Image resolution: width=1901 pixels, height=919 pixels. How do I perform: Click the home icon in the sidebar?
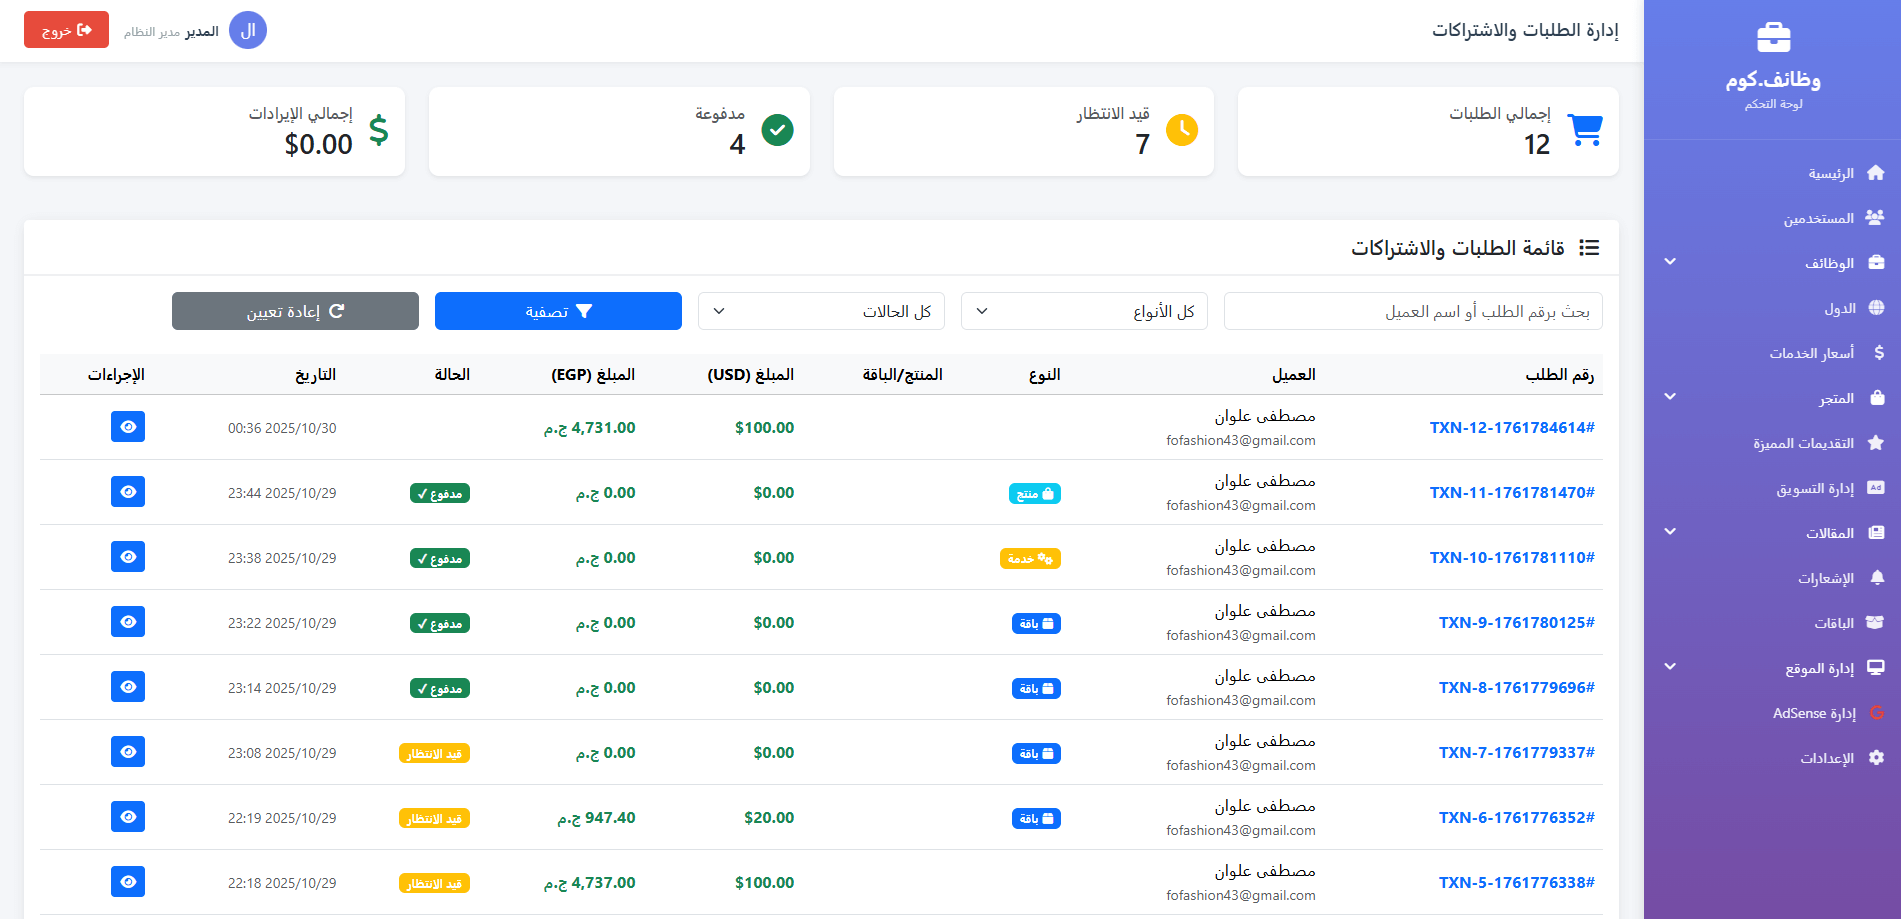(x=1875, y=173)
